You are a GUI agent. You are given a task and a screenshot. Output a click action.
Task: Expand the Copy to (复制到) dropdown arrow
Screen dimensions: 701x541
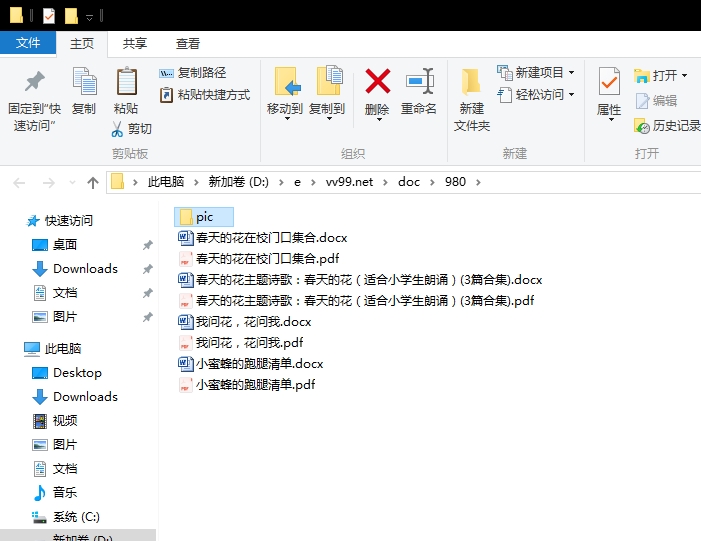click(x=329, y=119)
